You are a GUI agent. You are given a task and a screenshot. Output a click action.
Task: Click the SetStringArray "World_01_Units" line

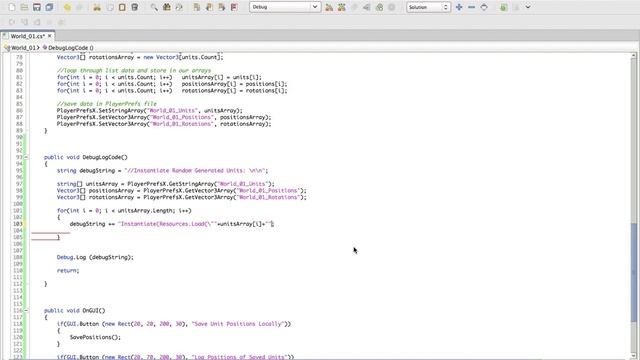click(149, 111)
